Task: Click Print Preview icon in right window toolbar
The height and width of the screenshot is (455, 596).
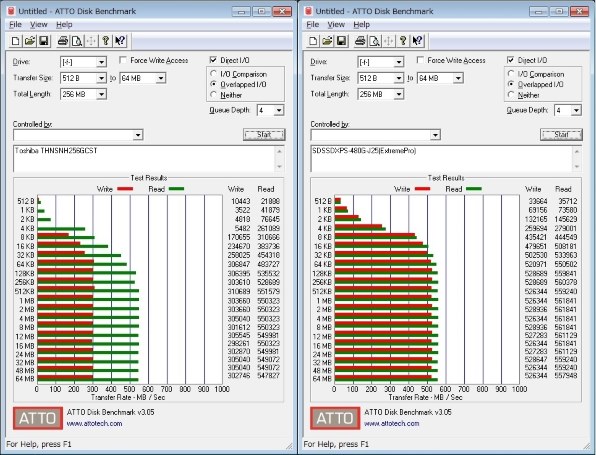Action: tap(374, 41)
